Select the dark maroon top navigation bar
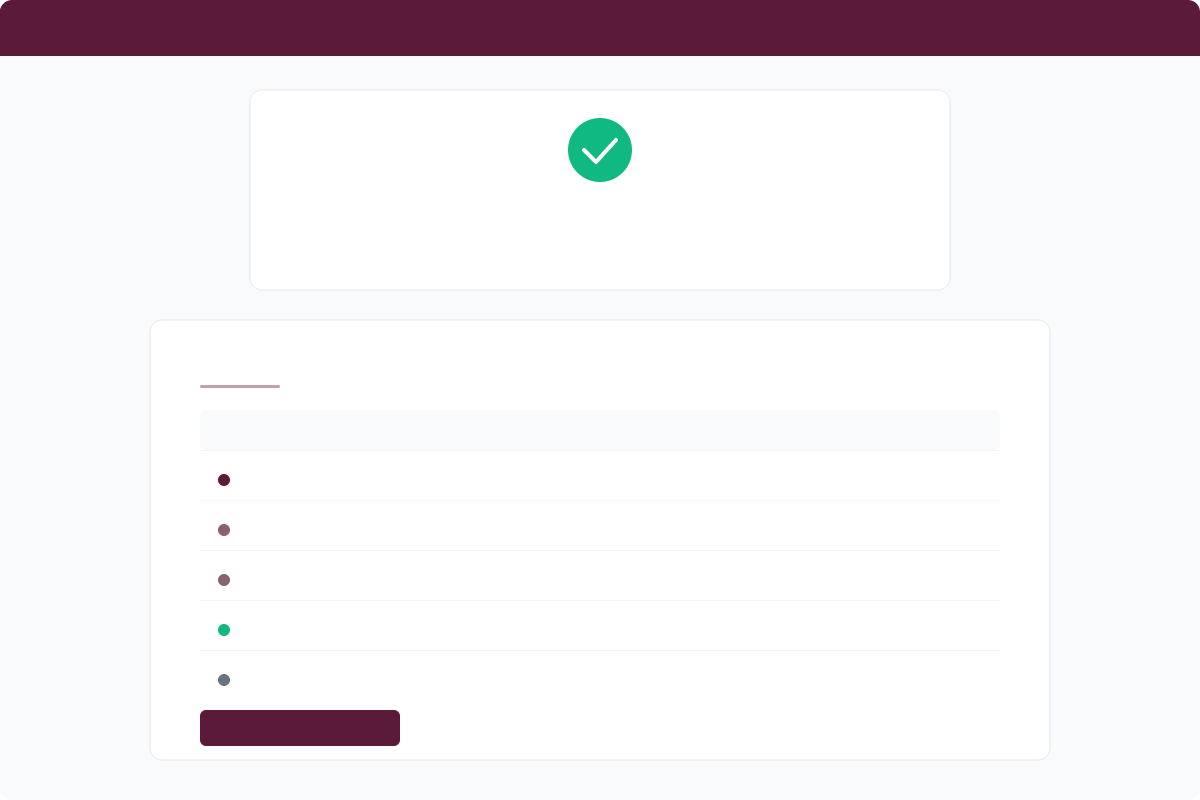This screenshot has height=800, width=1200. 600,27
